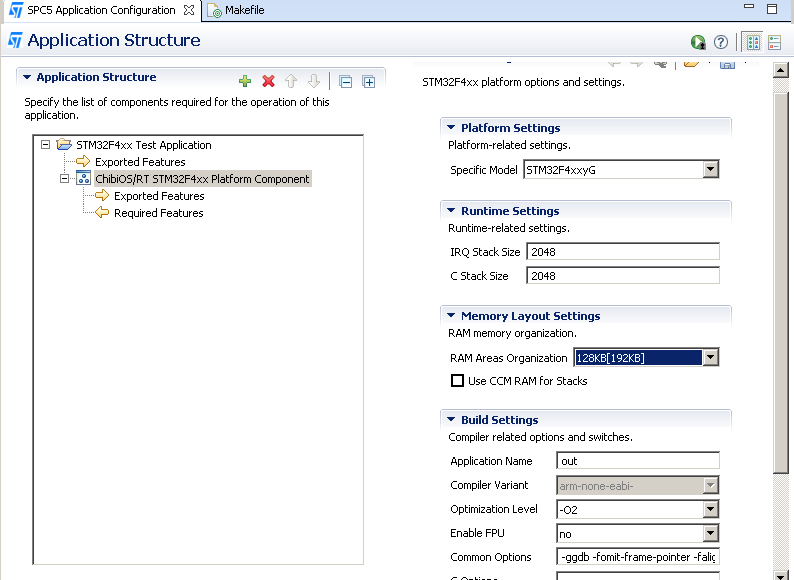
Task: Enable Use CCM RAM for Stacks checkbox
Action: point(457,380)
